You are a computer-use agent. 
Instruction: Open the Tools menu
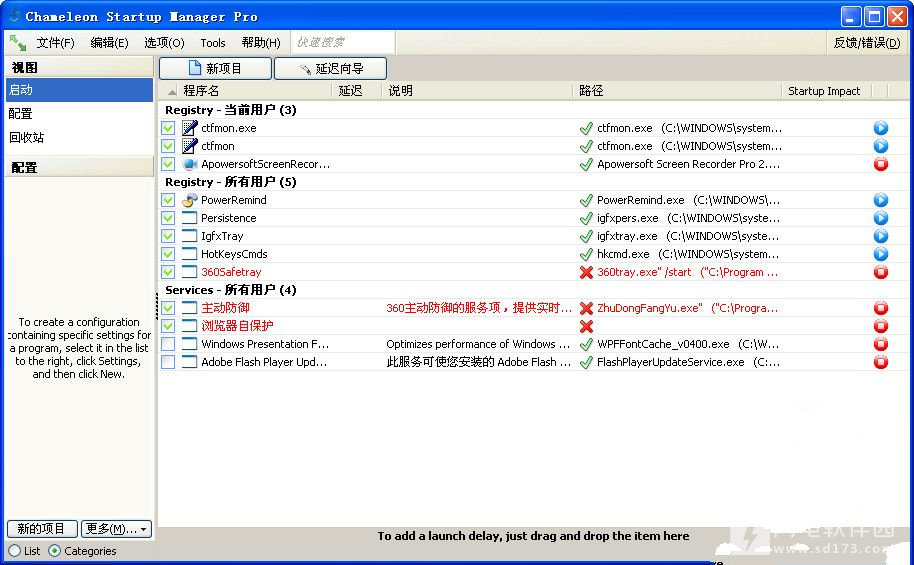click(213, 43)
